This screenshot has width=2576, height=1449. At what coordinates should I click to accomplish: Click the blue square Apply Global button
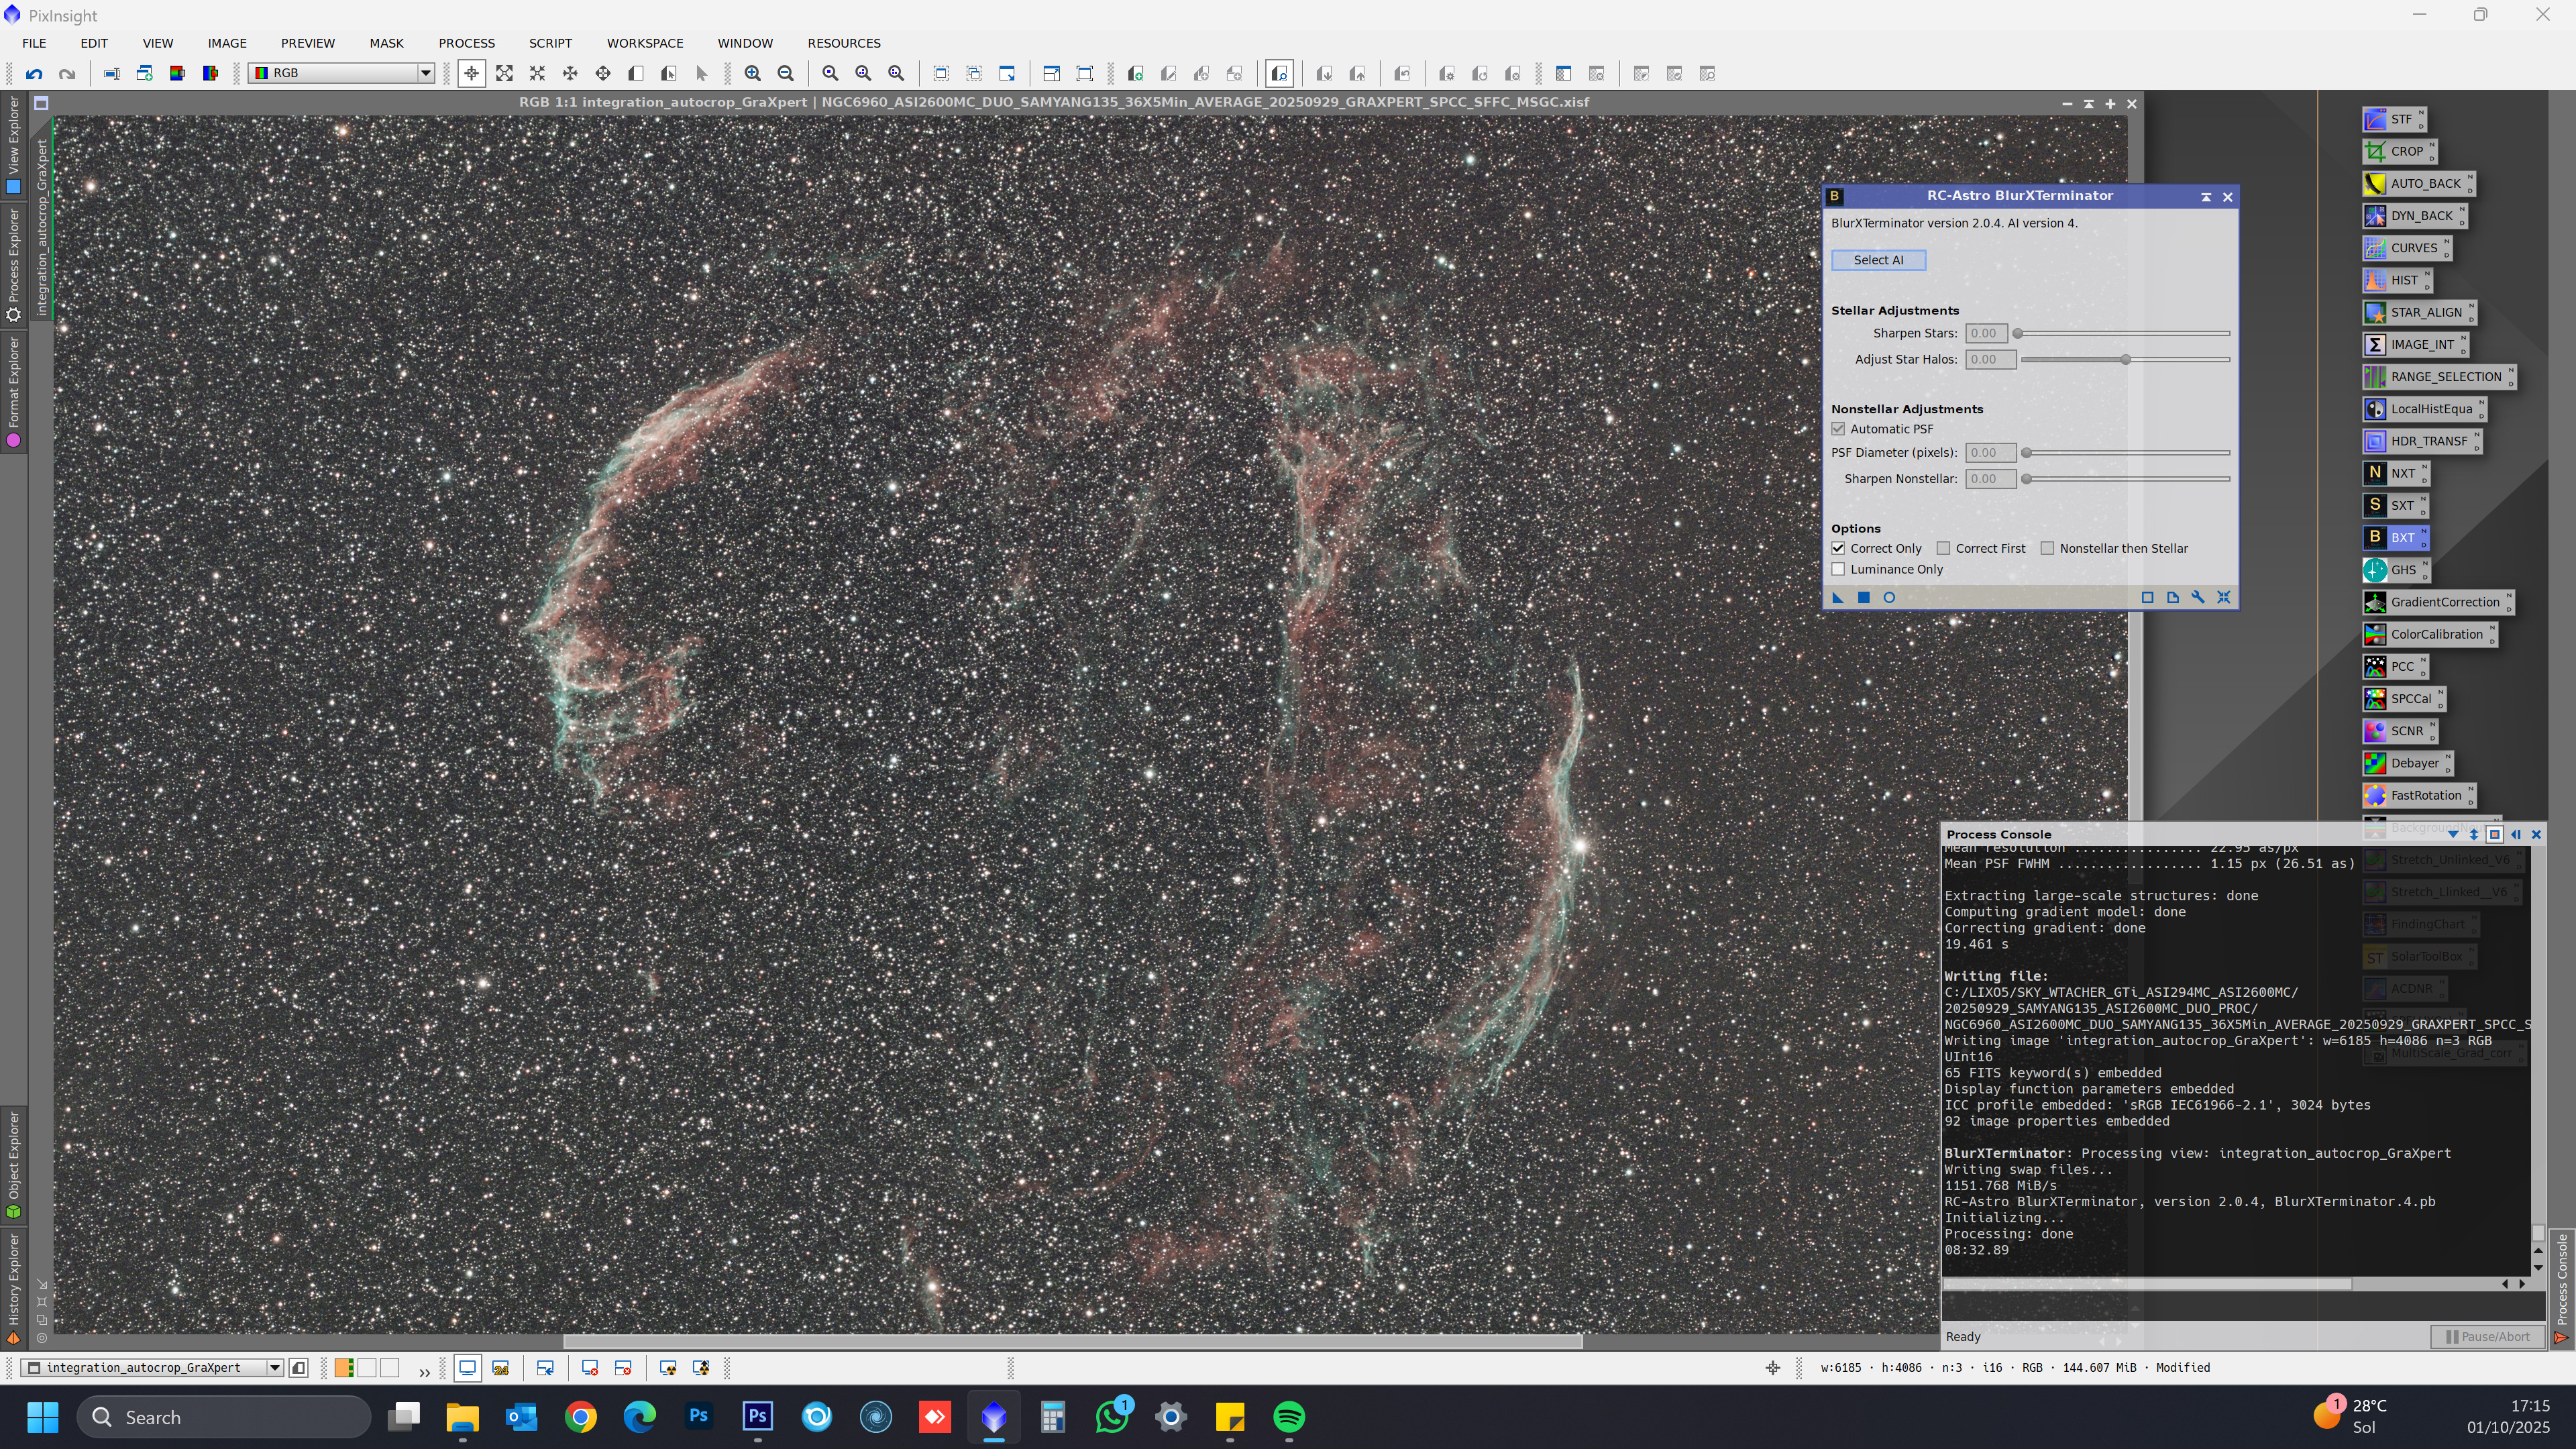pos(1863,597)
